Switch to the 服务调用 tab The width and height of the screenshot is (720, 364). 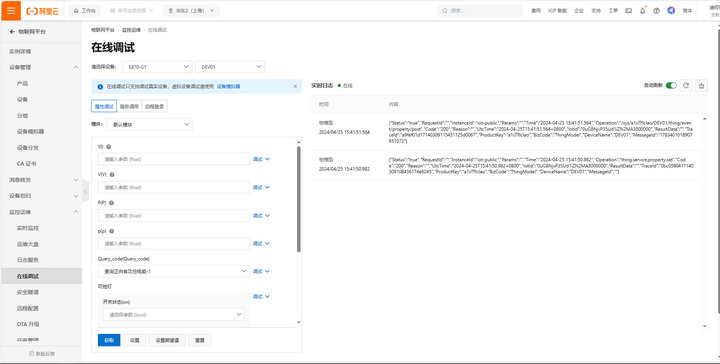pyautogui.click(x=129, y=106)
